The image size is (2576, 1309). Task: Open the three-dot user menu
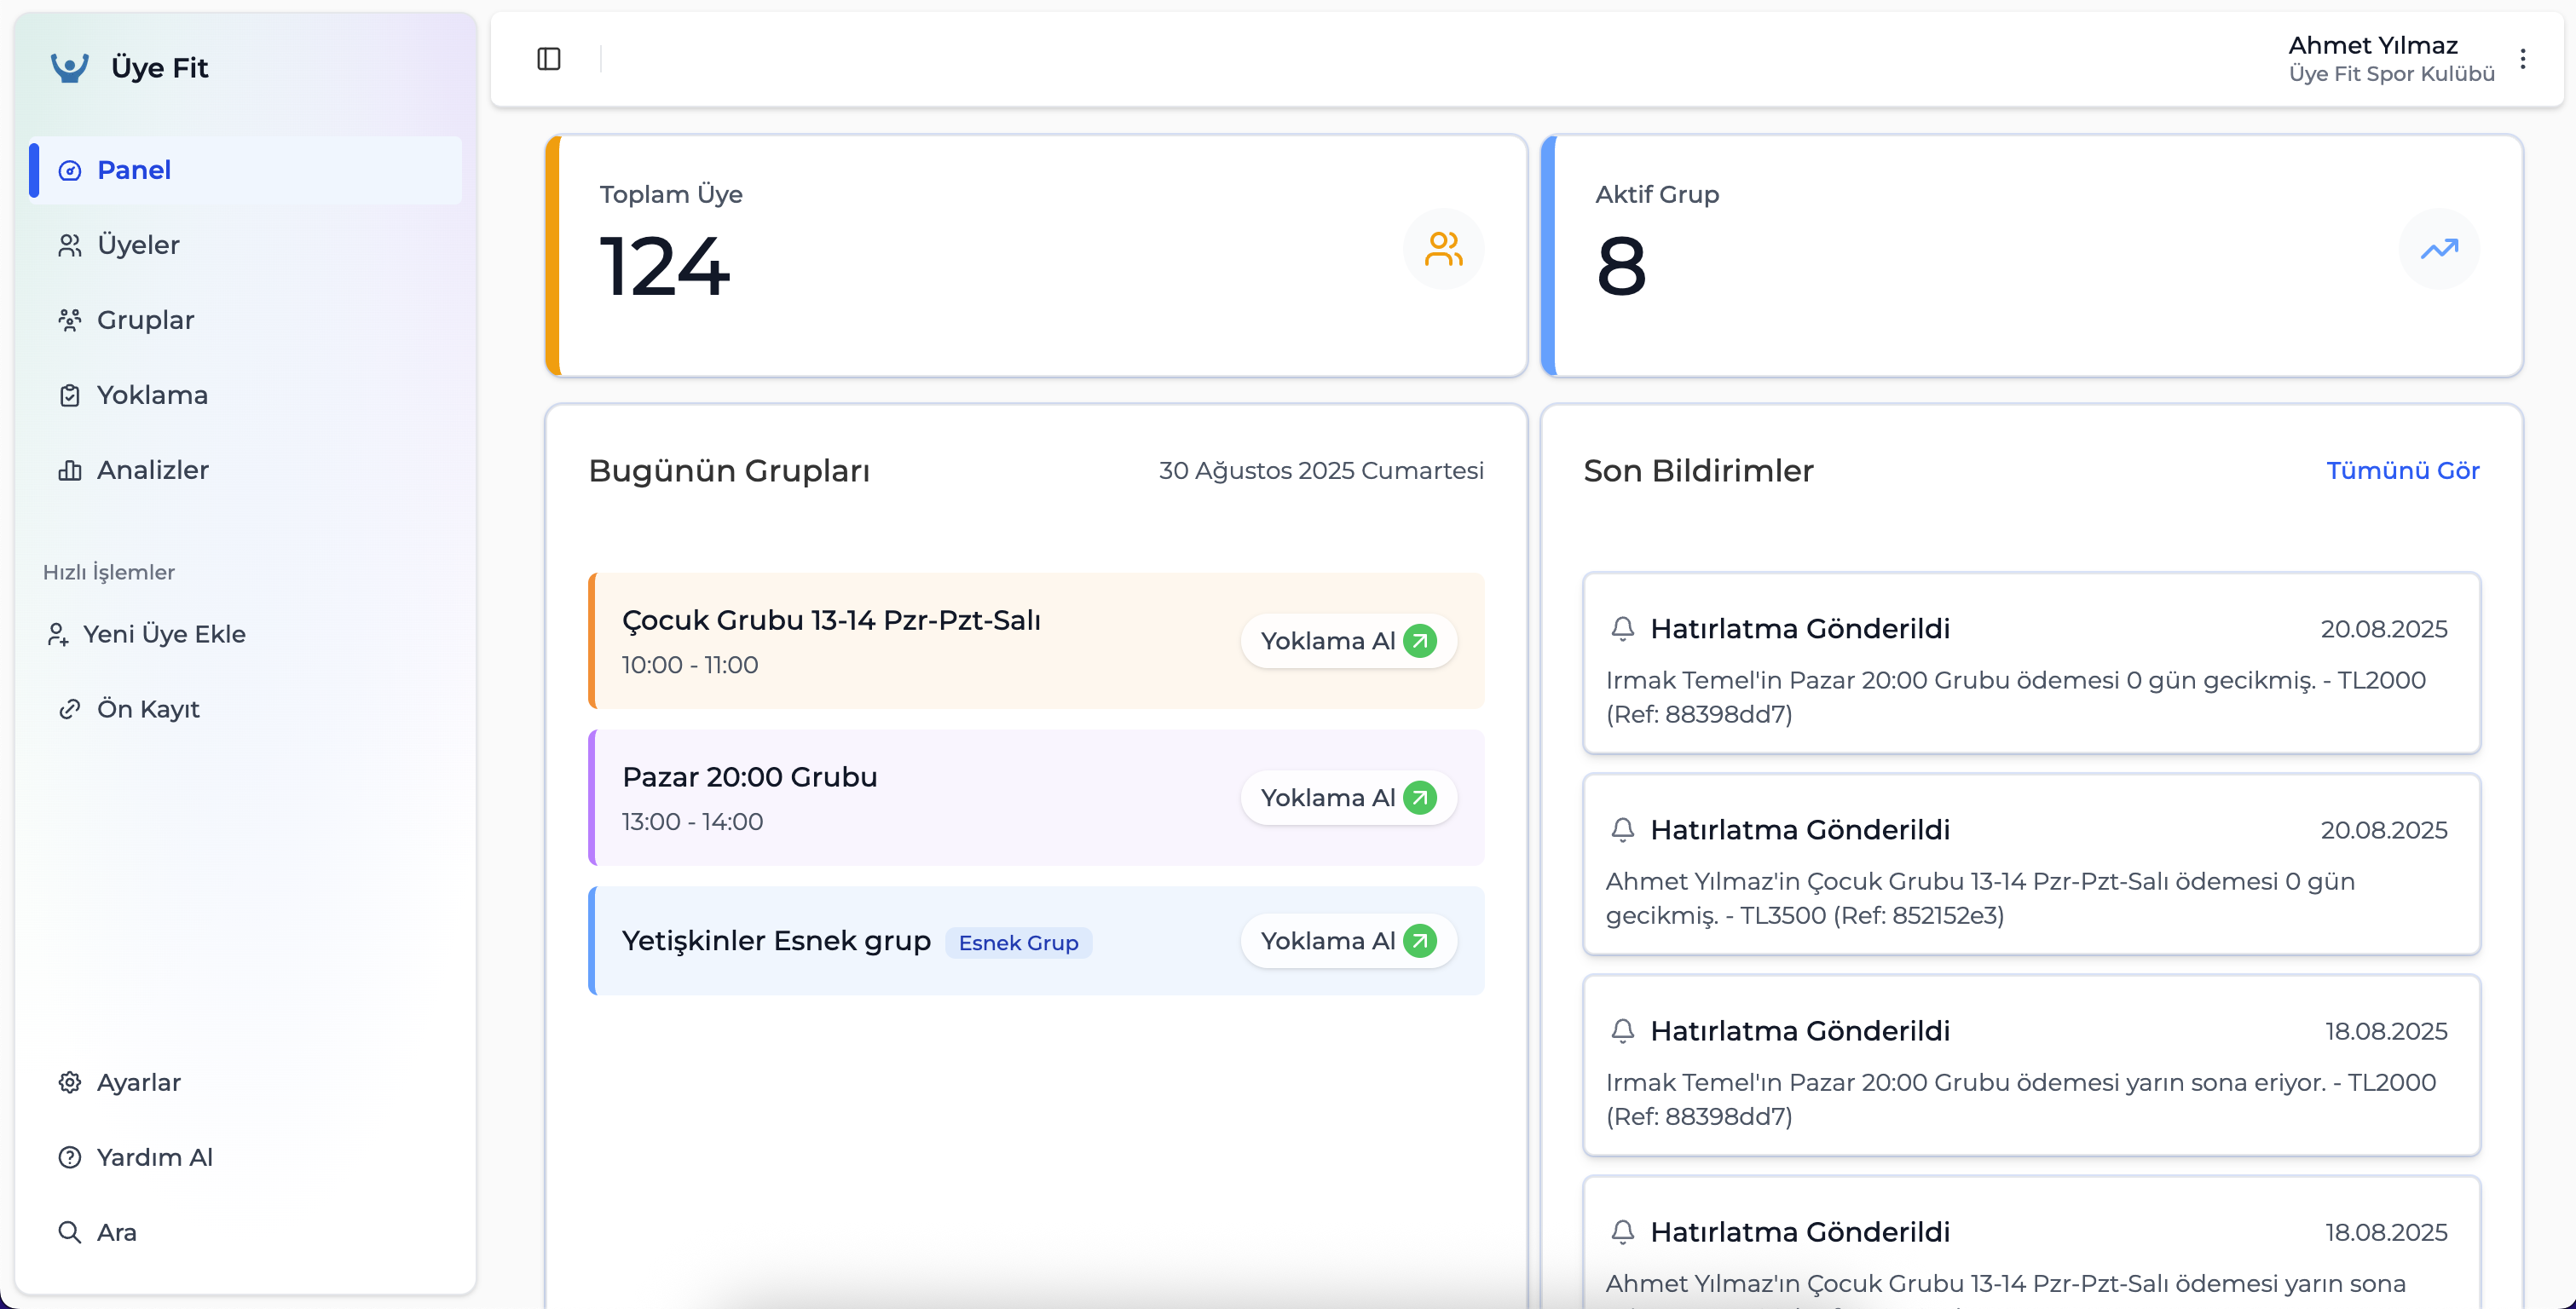click(x=2522, y=59)
